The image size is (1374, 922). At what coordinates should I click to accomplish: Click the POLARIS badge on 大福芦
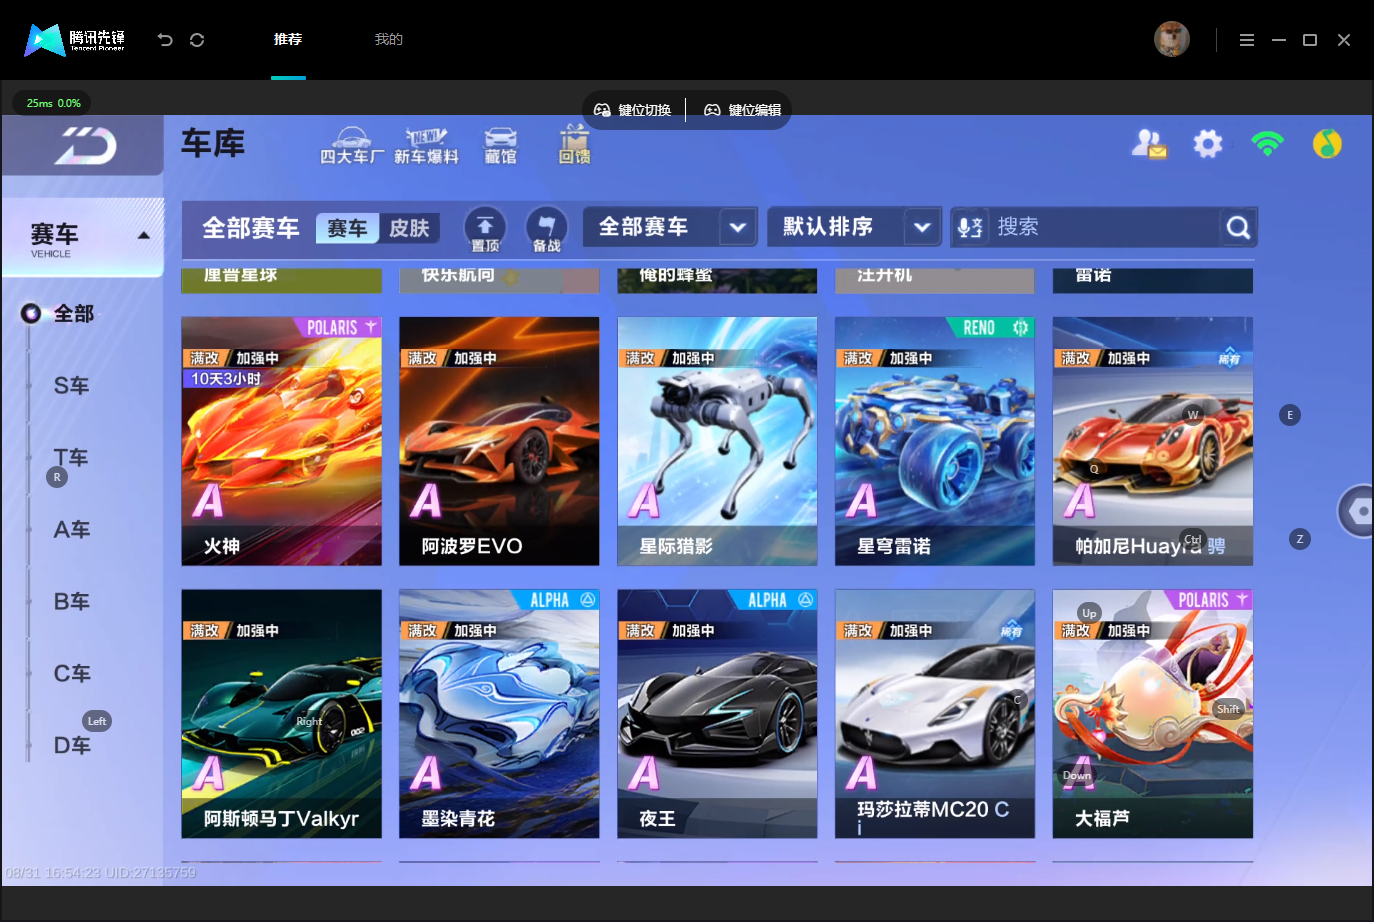click(1209, 600)
